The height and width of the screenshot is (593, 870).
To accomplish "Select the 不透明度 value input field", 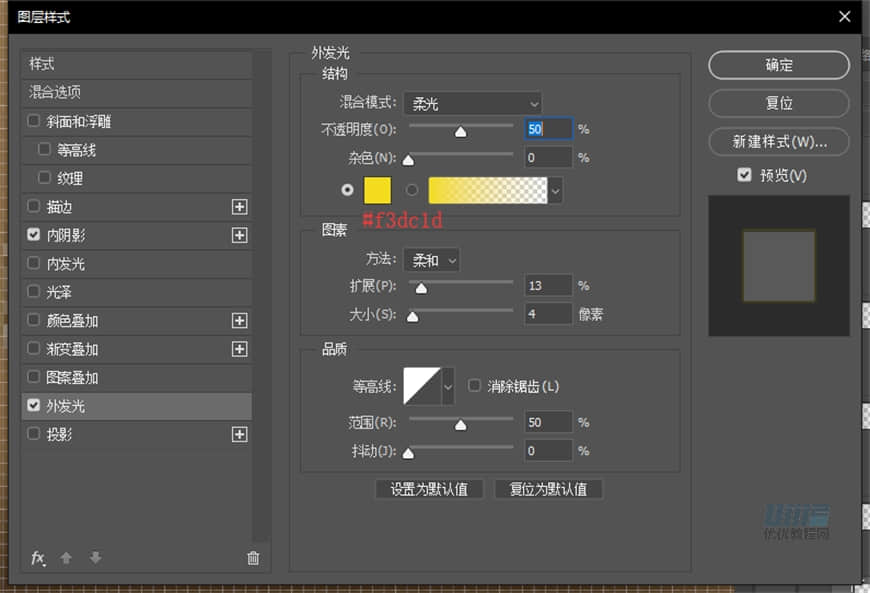I will [x=548, y=129].
